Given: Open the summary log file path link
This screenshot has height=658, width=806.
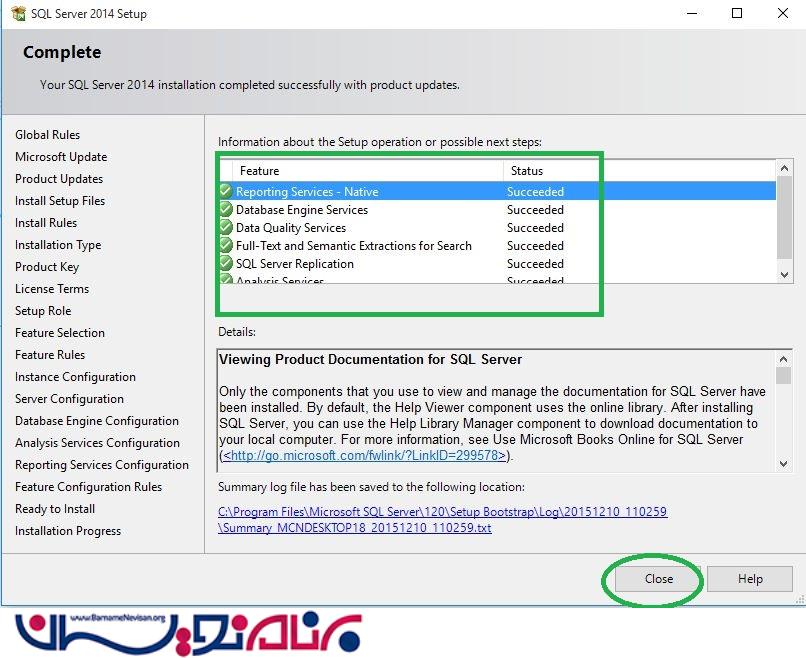Looking at the screenshot, I should pyautogui.click(x=443, y=511).
